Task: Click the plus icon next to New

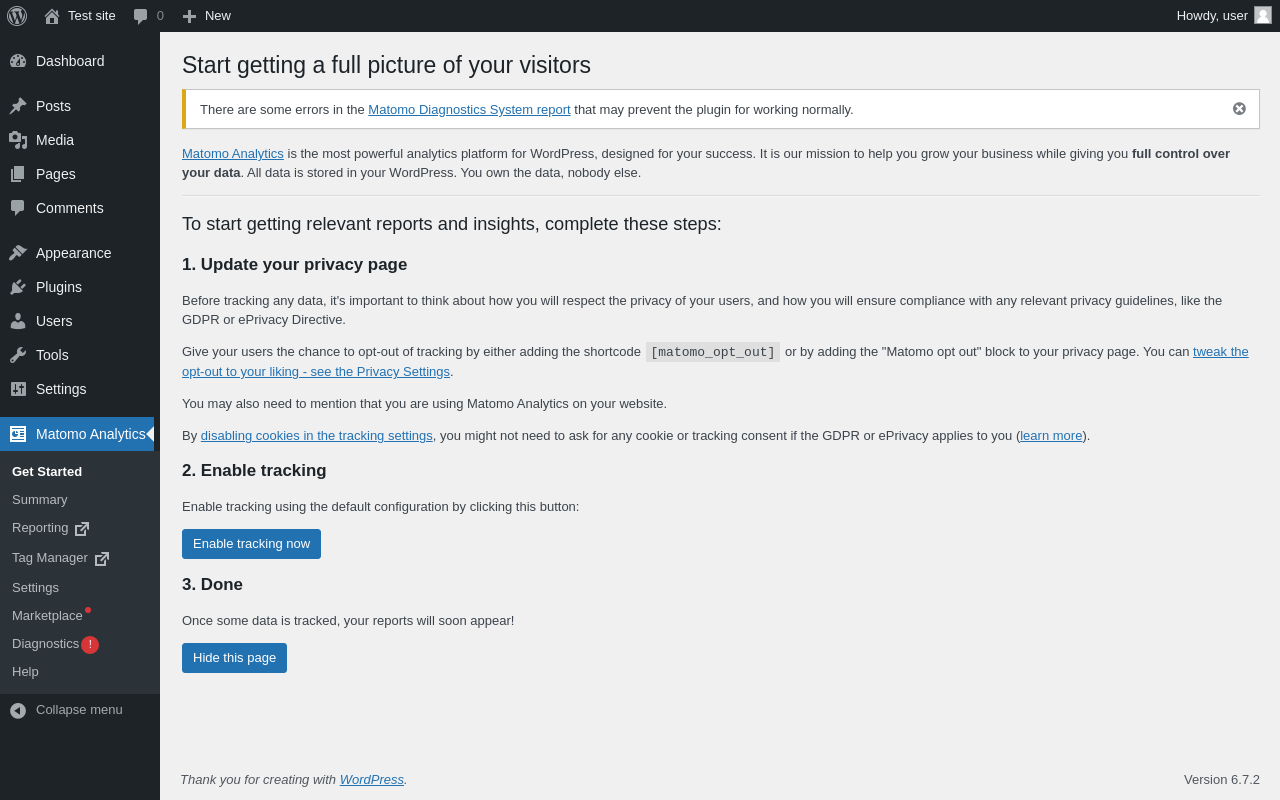Action: 189,16
